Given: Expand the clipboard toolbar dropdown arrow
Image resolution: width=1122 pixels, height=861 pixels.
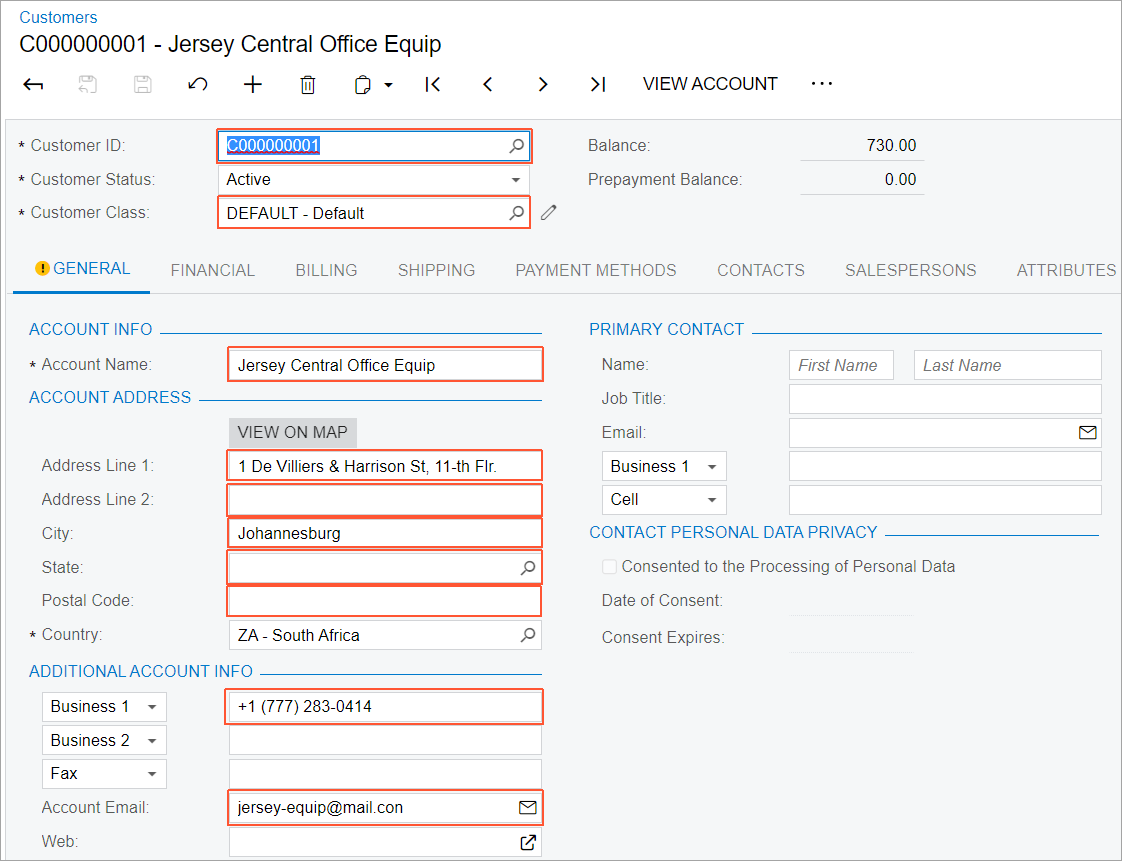Looking at the screenshot, I should 388,85.
